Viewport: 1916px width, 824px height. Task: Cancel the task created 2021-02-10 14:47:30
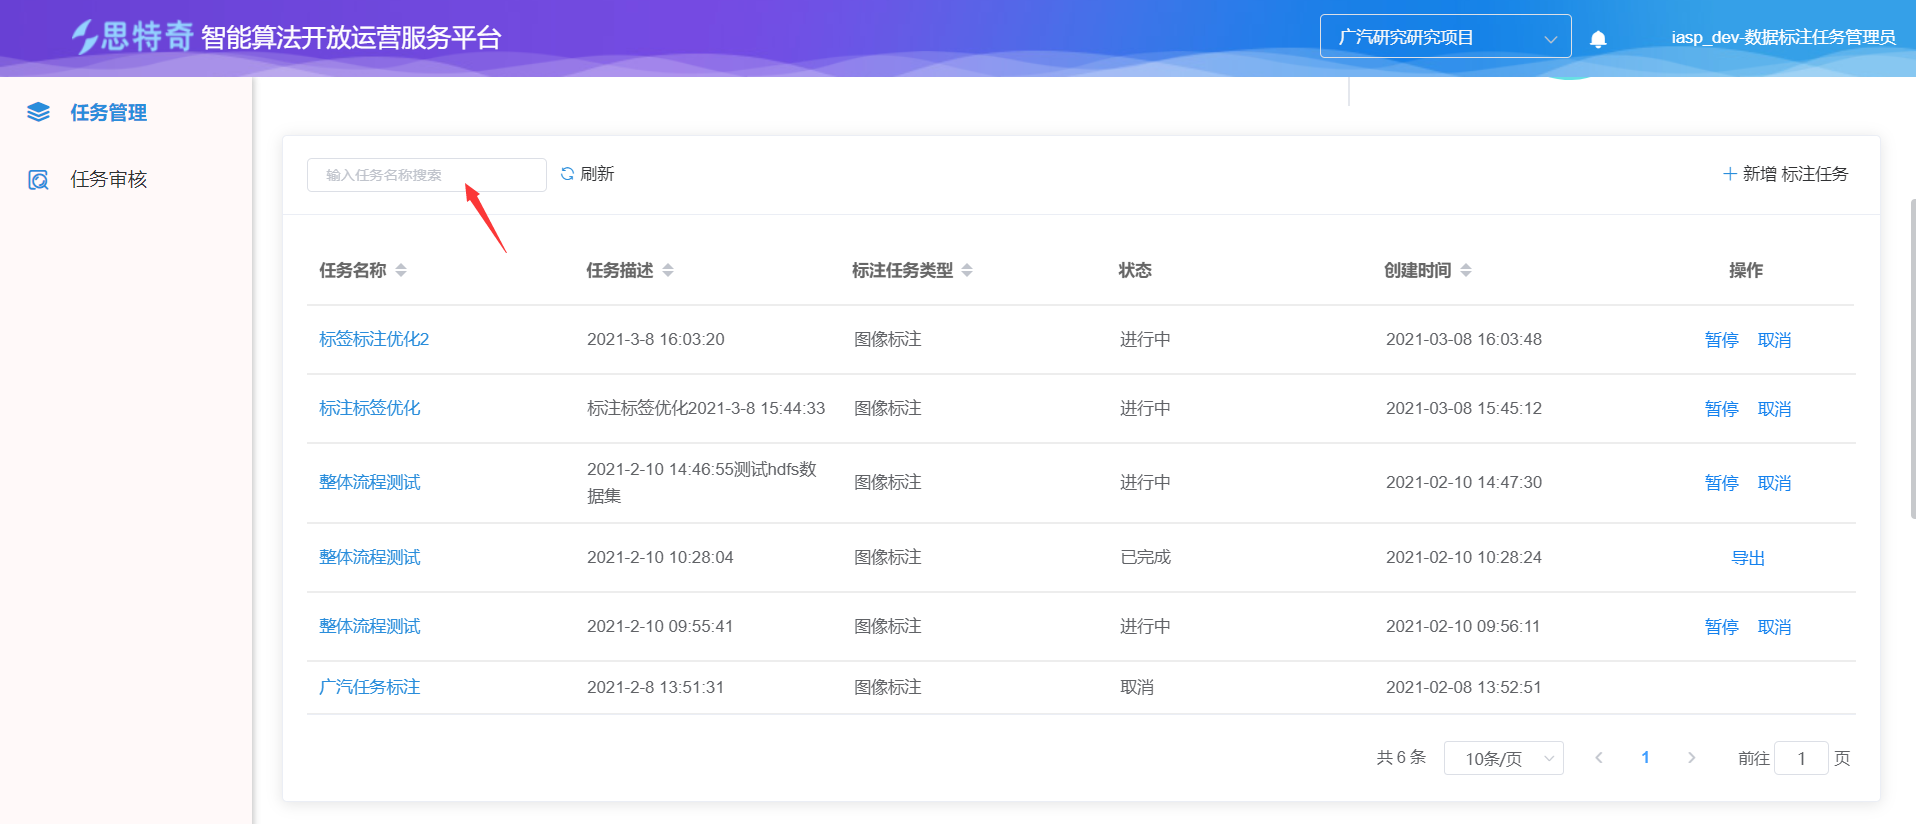click(1775, 483)
